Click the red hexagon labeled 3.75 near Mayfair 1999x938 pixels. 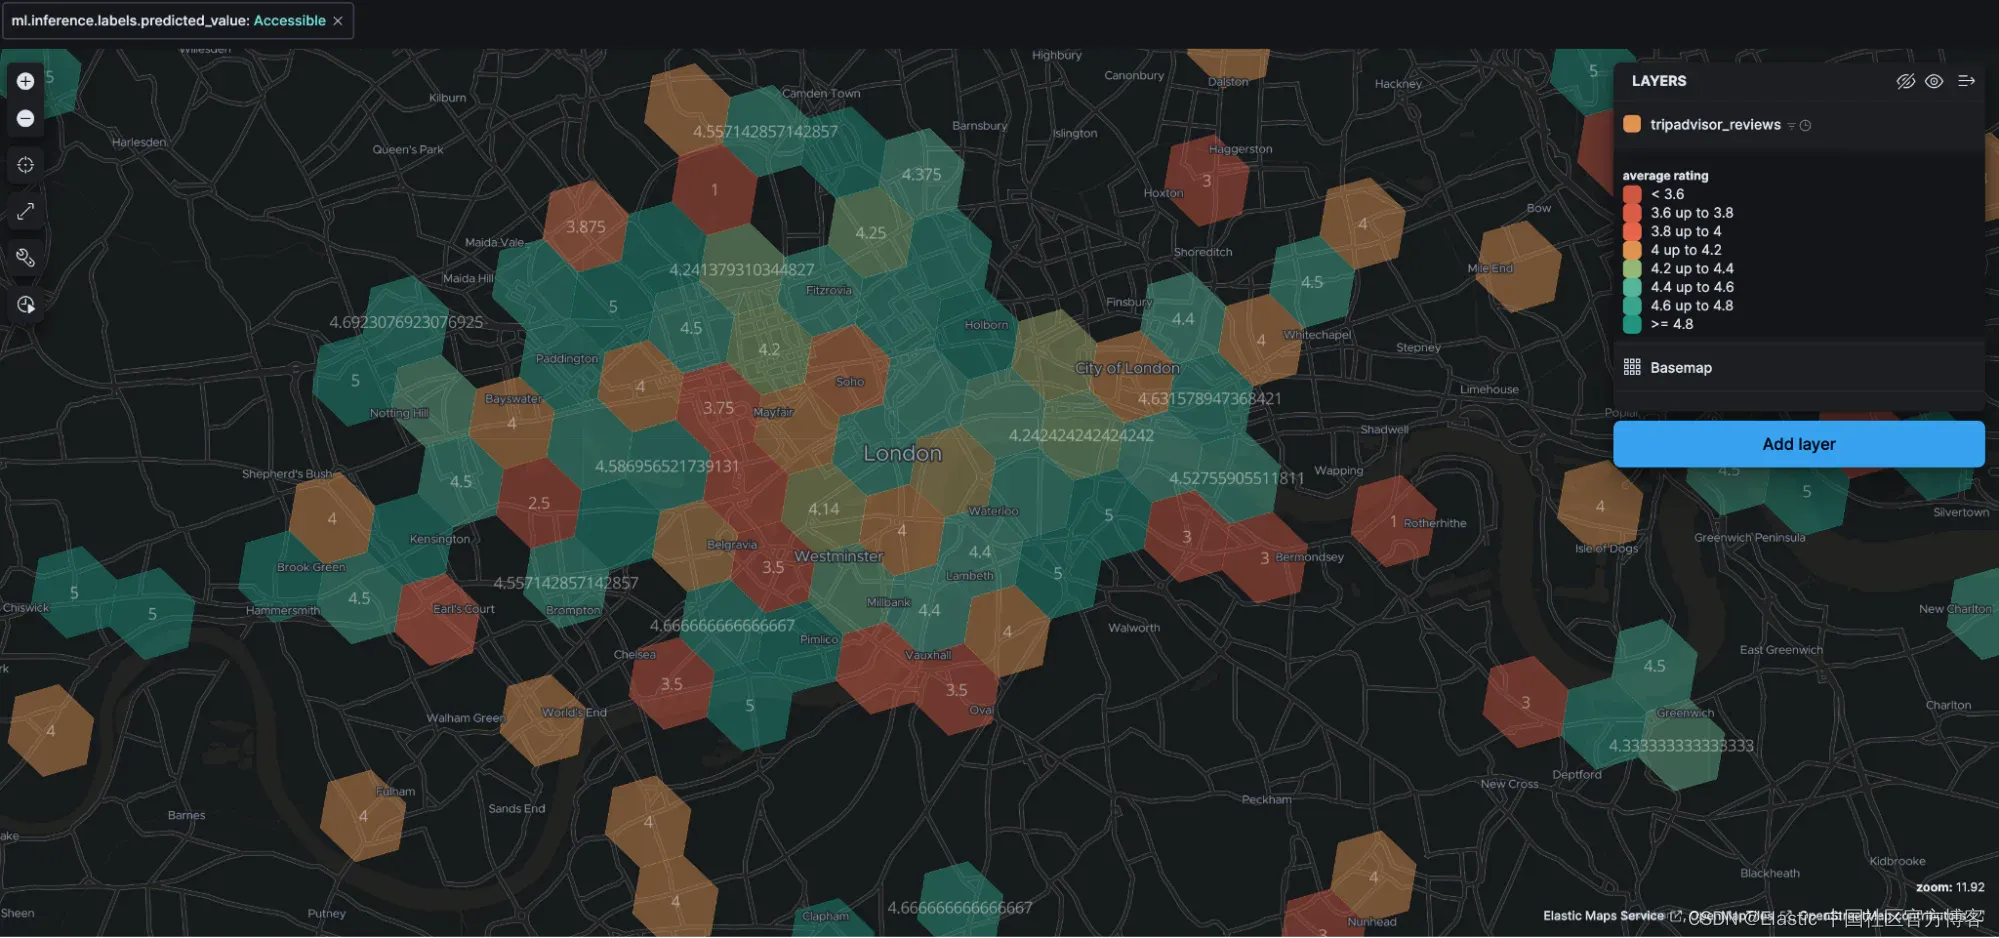tap(718, 408)
